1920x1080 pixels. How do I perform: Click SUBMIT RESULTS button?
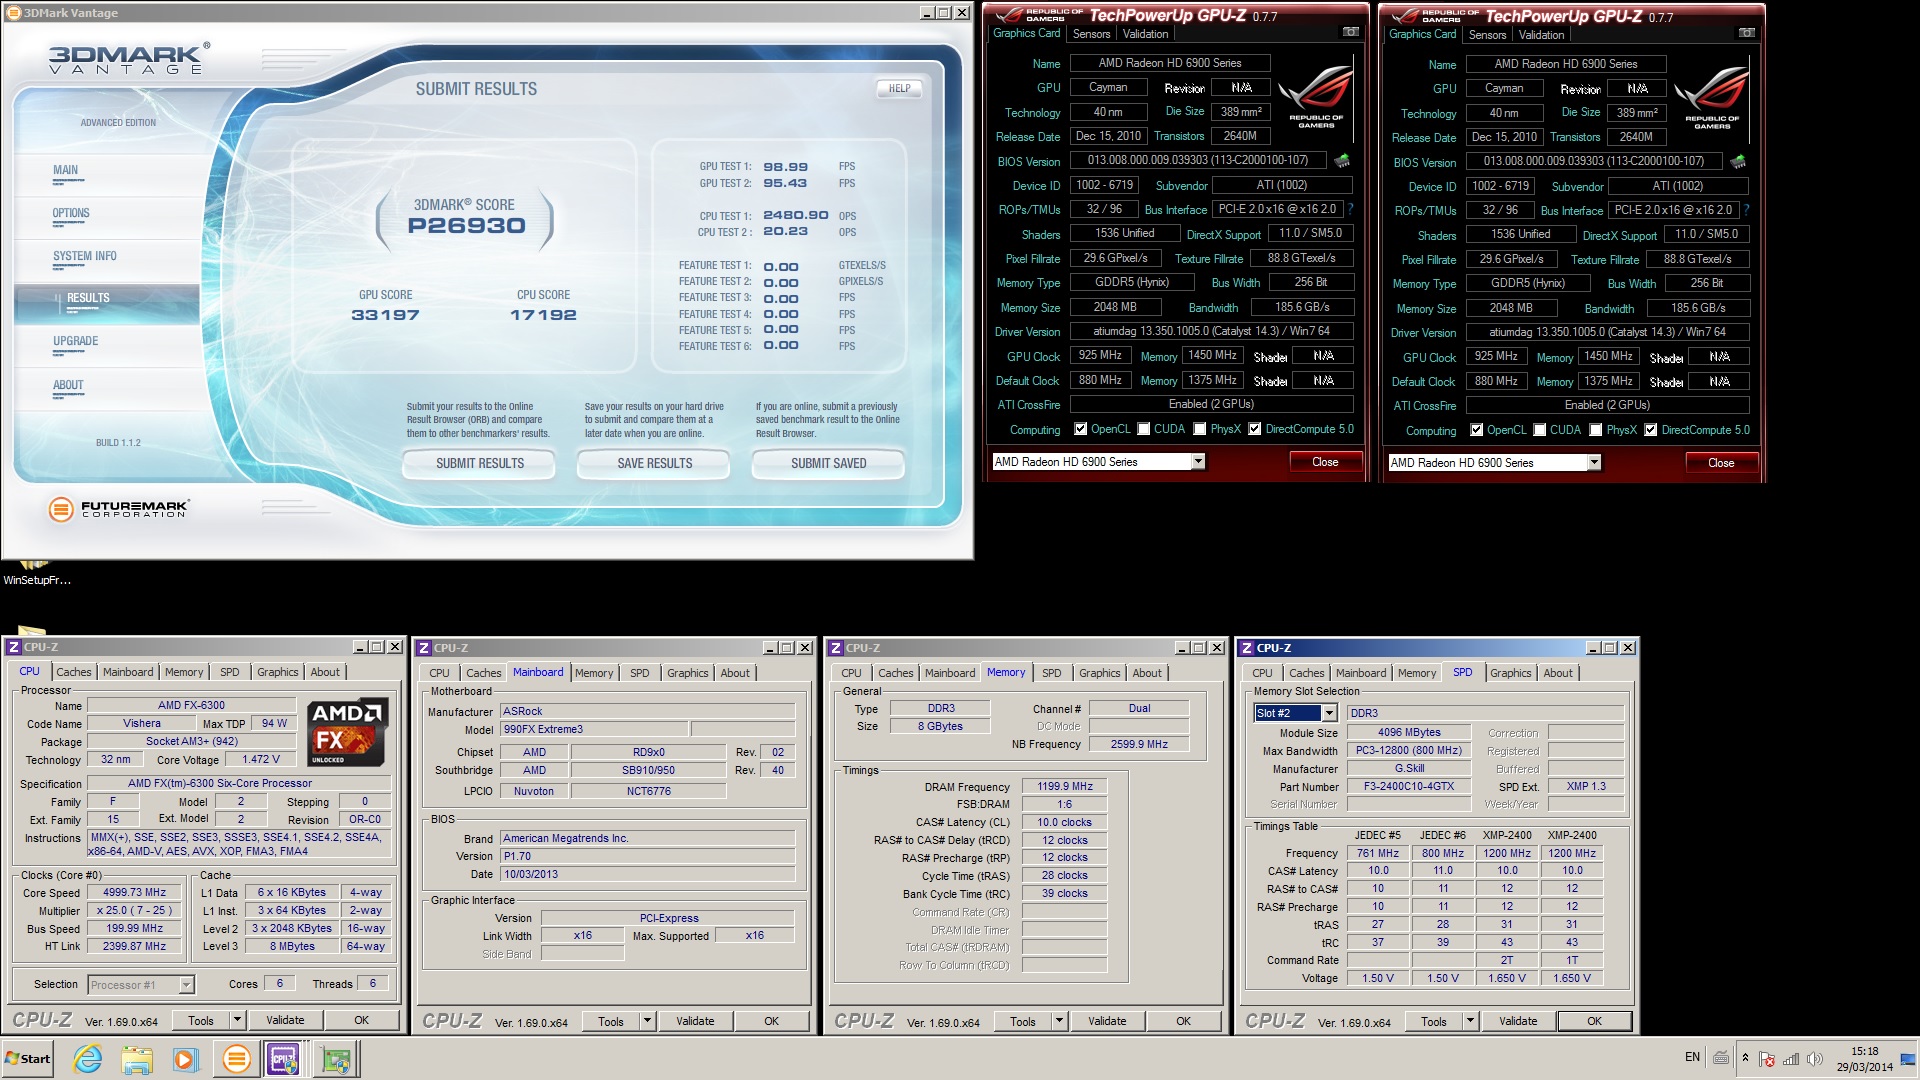(479, 463)
